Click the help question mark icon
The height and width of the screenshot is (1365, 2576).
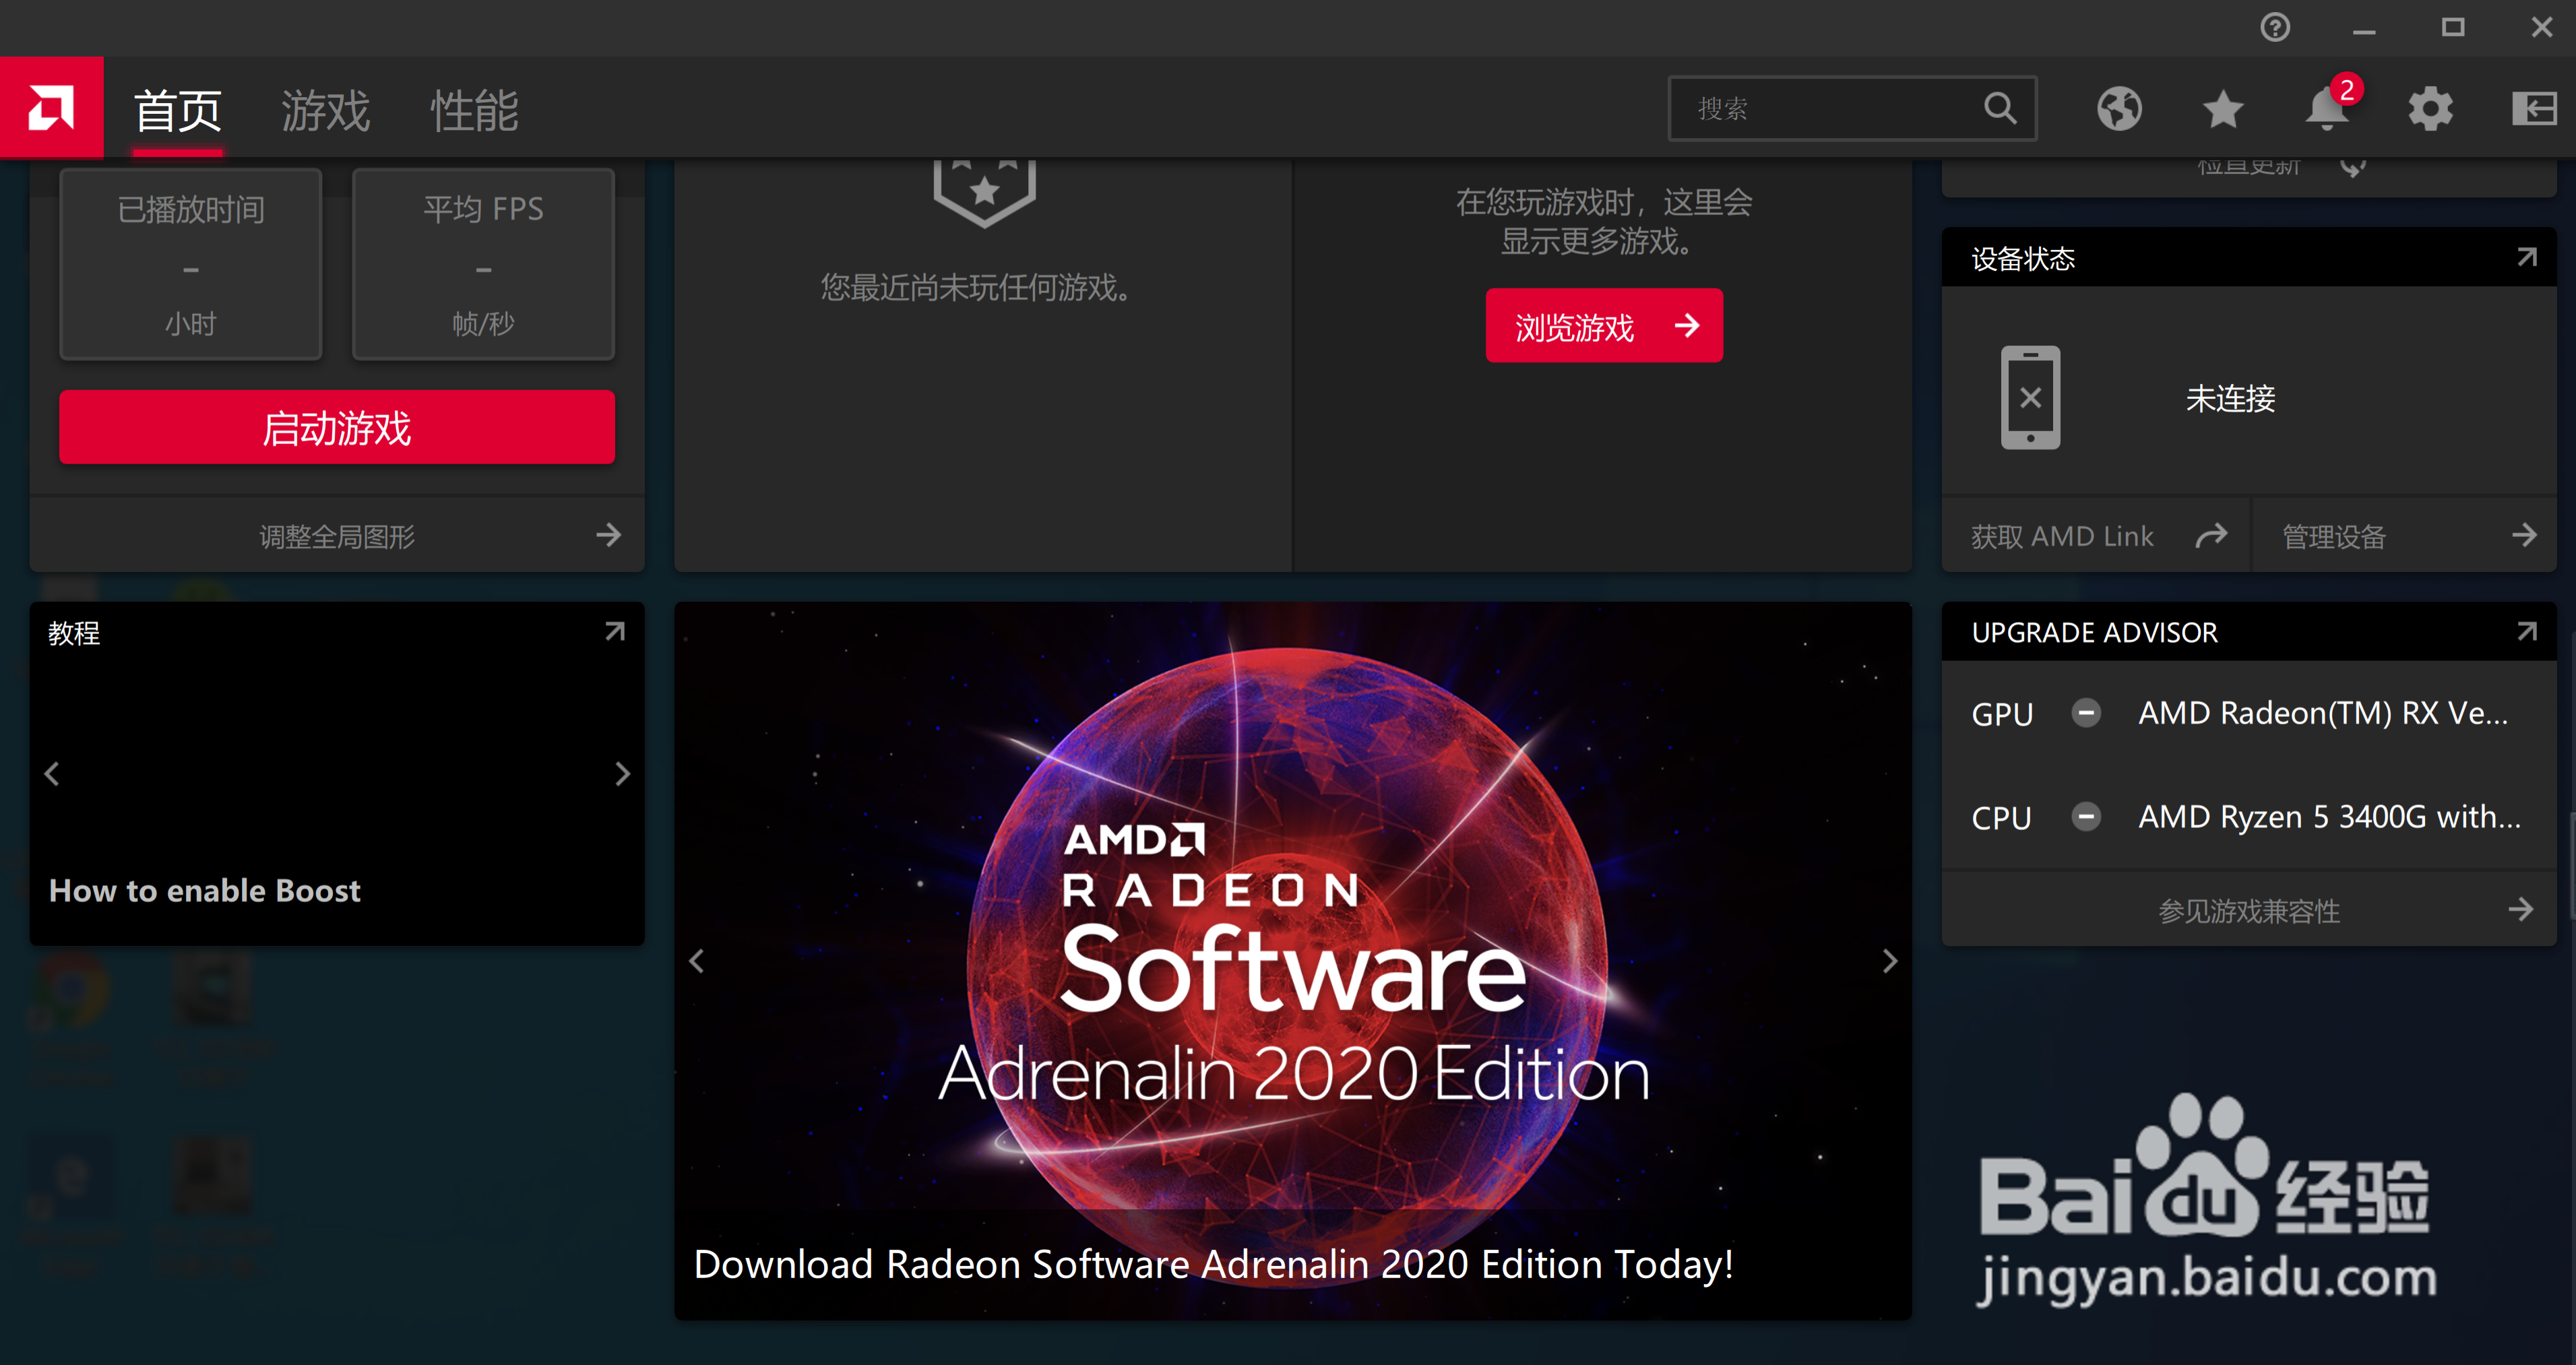tap(2275, 28)
